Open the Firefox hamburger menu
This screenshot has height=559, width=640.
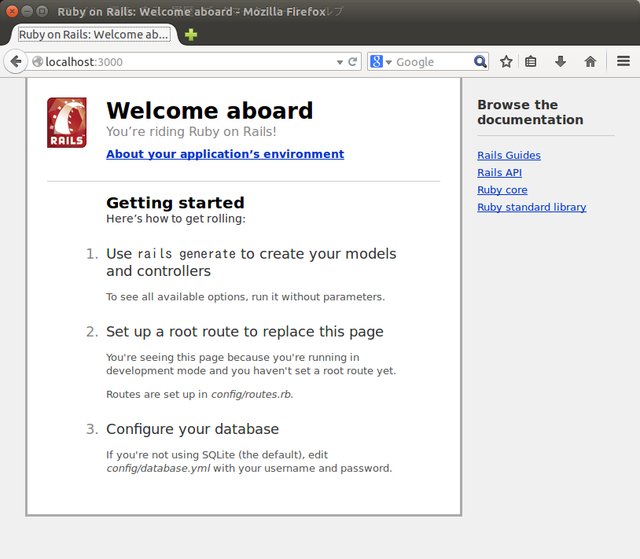pyautogui.click(x=623, y=62)
